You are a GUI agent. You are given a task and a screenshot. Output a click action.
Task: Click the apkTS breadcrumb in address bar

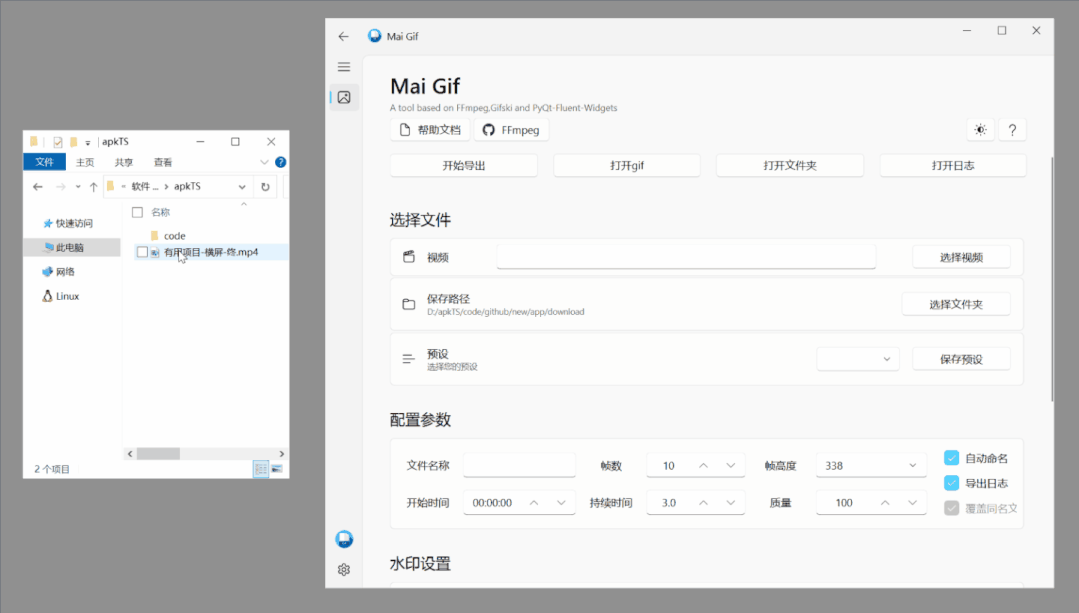[187, 186]
